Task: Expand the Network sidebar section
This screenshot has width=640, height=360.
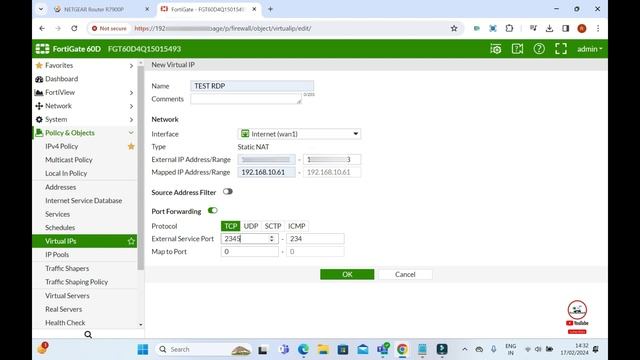Action: coord(85,106)
